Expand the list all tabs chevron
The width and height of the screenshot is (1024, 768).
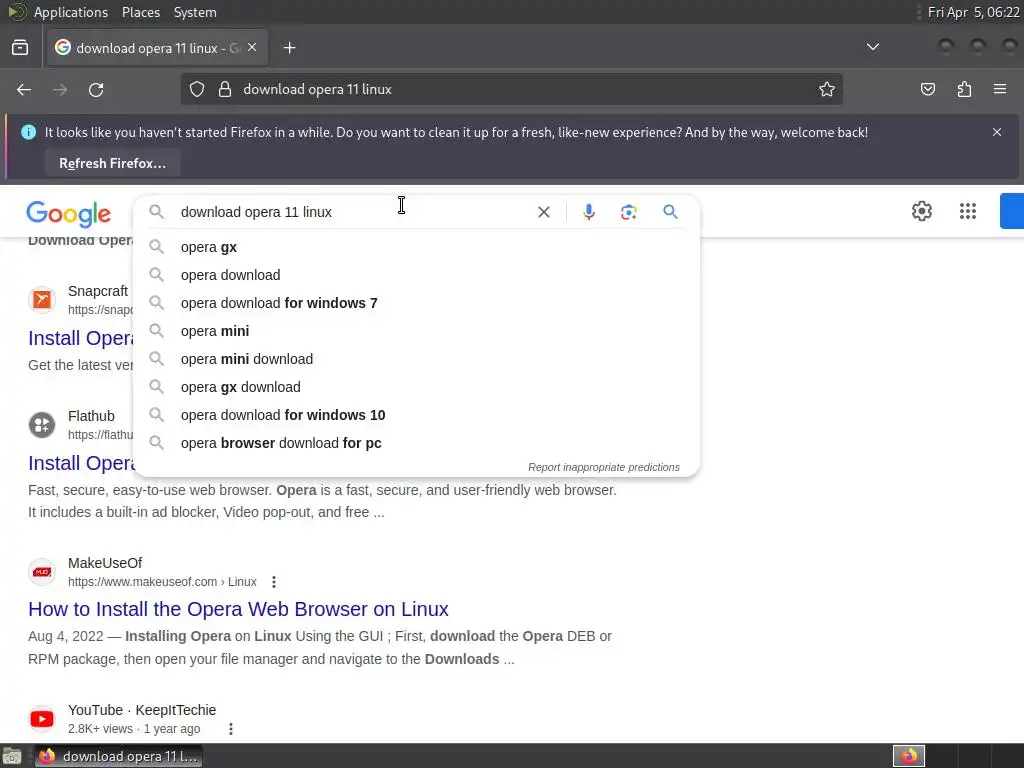872,47
